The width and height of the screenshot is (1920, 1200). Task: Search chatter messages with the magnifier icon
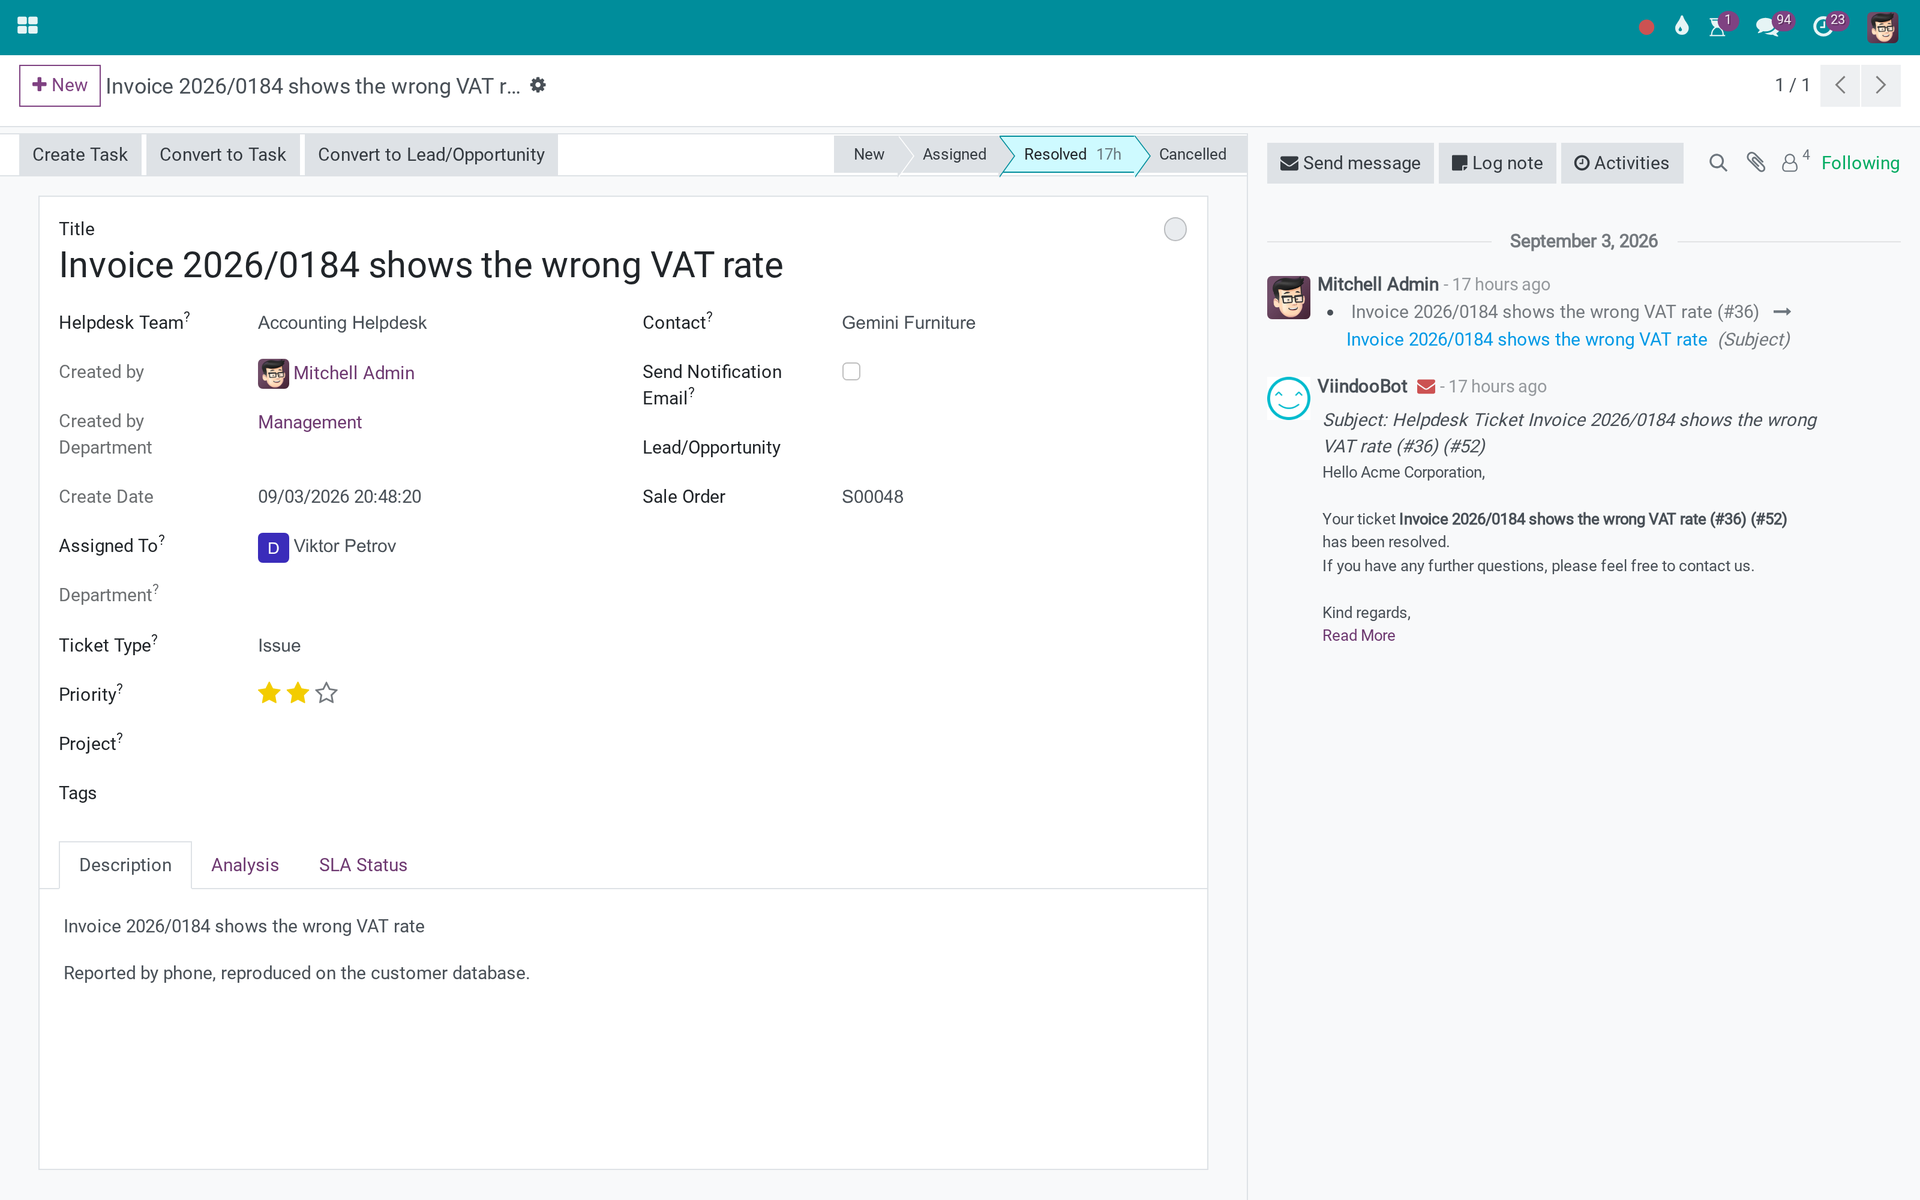[x=1718, y=162]
